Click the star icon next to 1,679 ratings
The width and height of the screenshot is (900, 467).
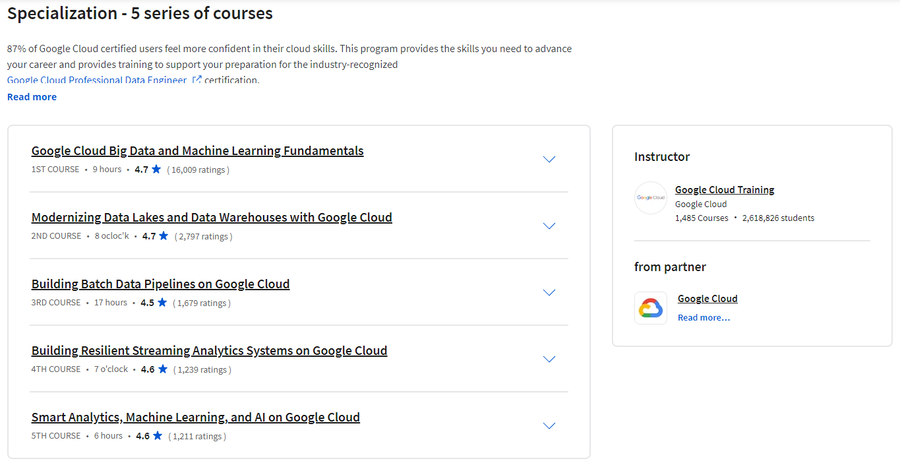[162, 302]
